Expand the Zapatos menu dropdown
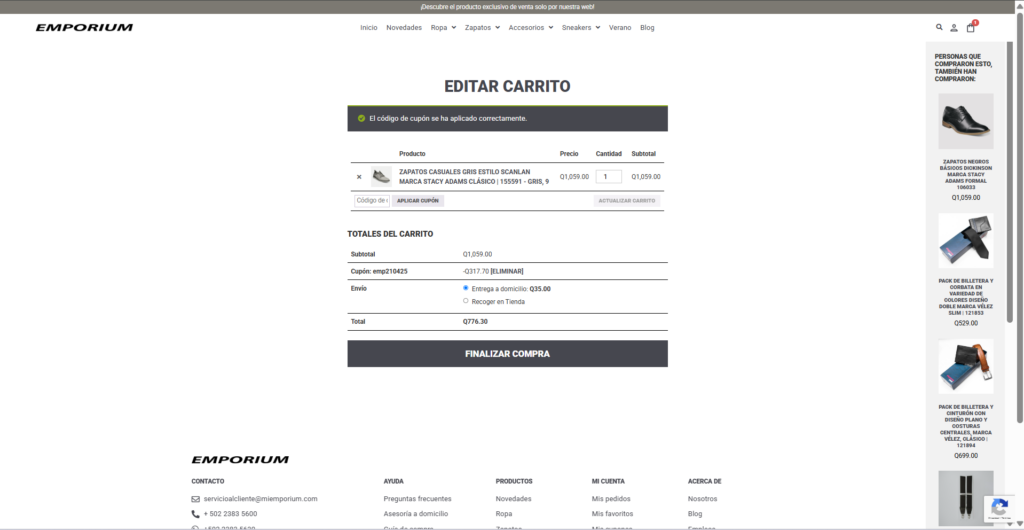 pyautogui.click(x=483, y=27)
